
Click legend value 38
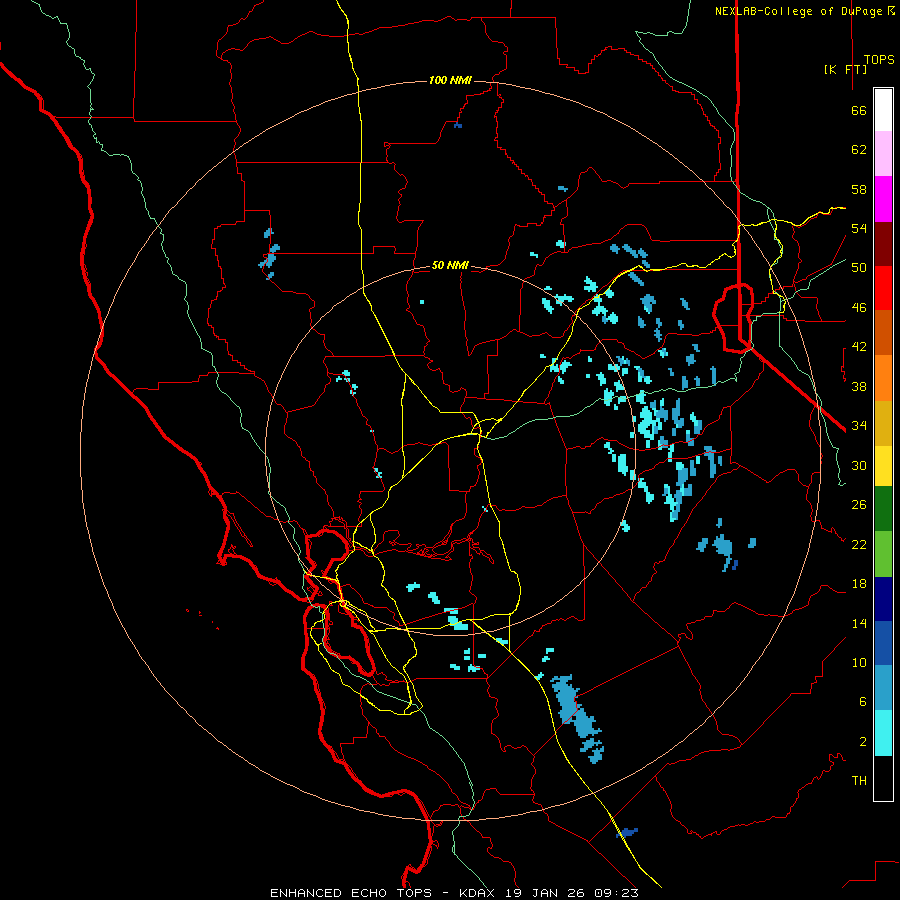click(x=859, y=386)
